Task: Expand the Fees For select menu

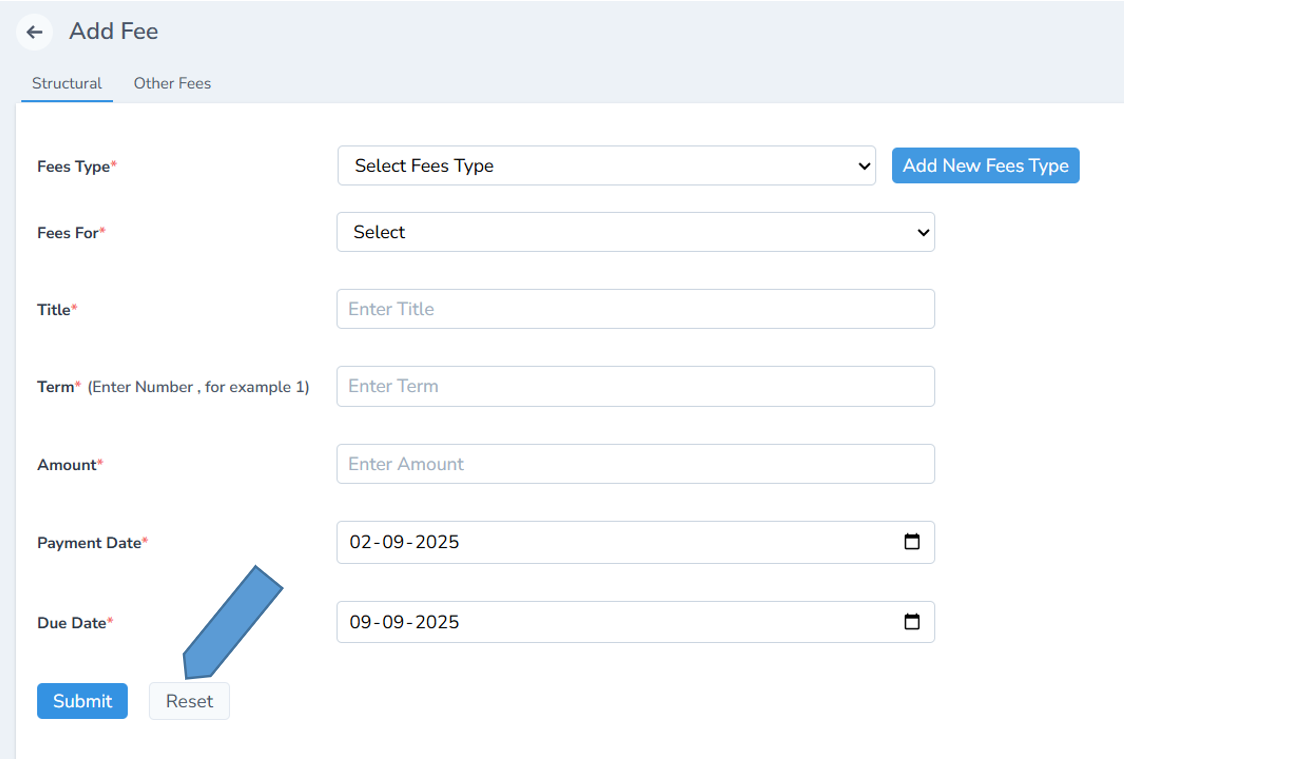Action: [x=635, y=231]
